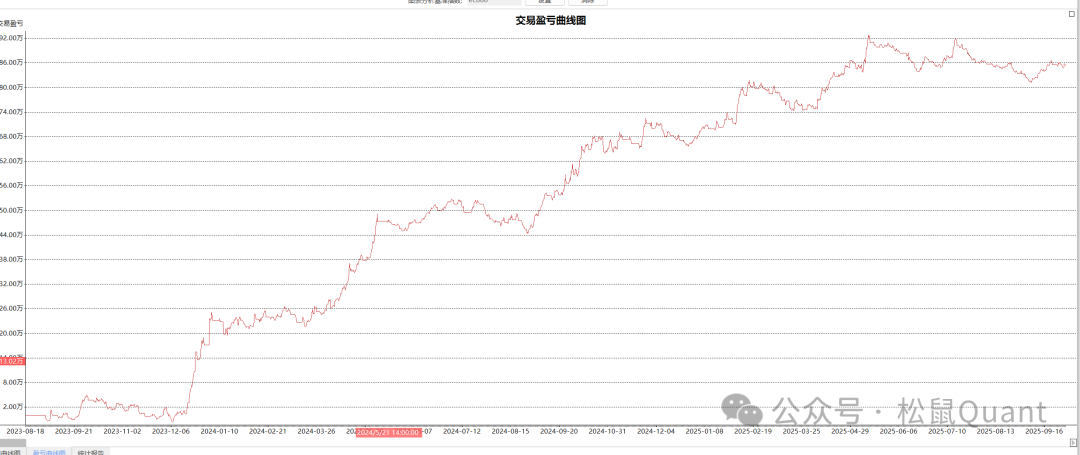The height and width of the screenshot is (455, 1080).
Task: Open the 统计报告 tab at the bottom
Action: click(92, 452)
